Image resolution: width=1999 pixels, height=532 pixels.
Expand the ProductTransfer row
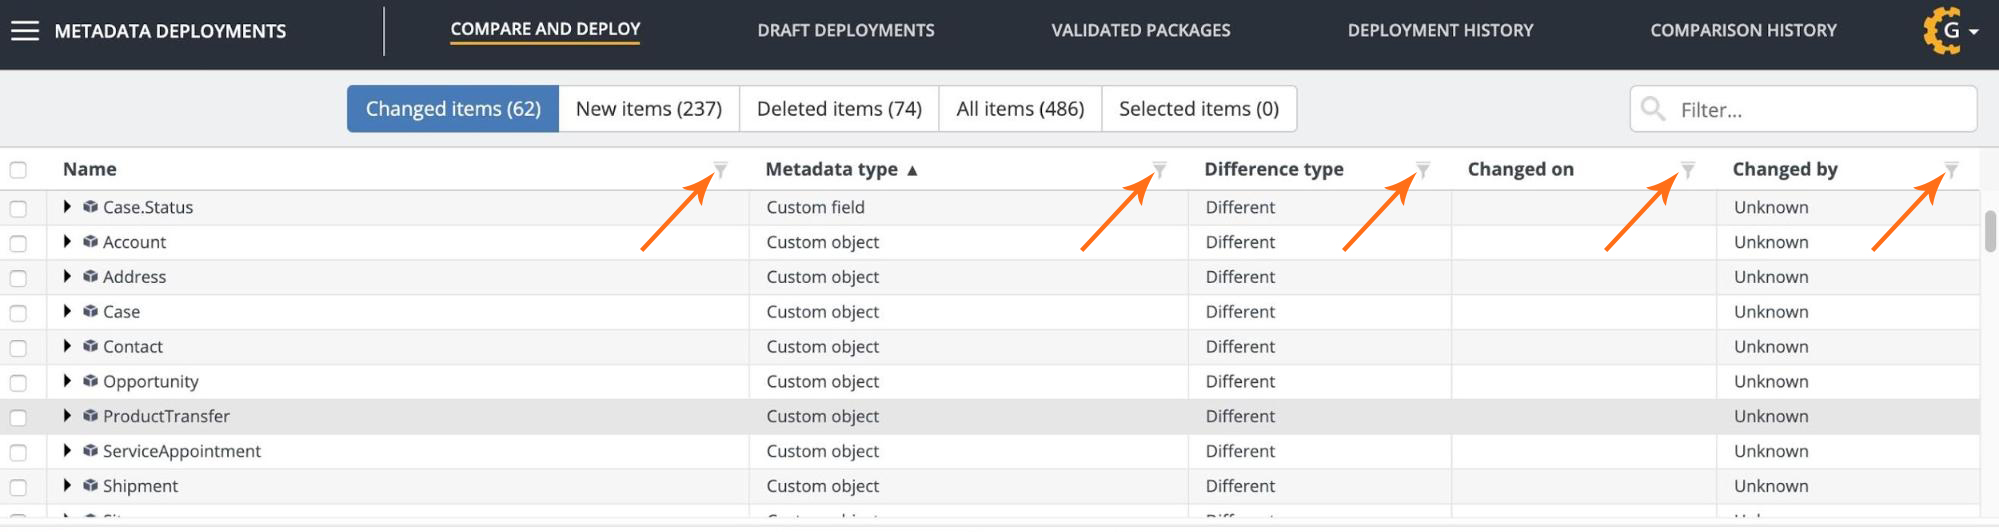coord(67,416)
